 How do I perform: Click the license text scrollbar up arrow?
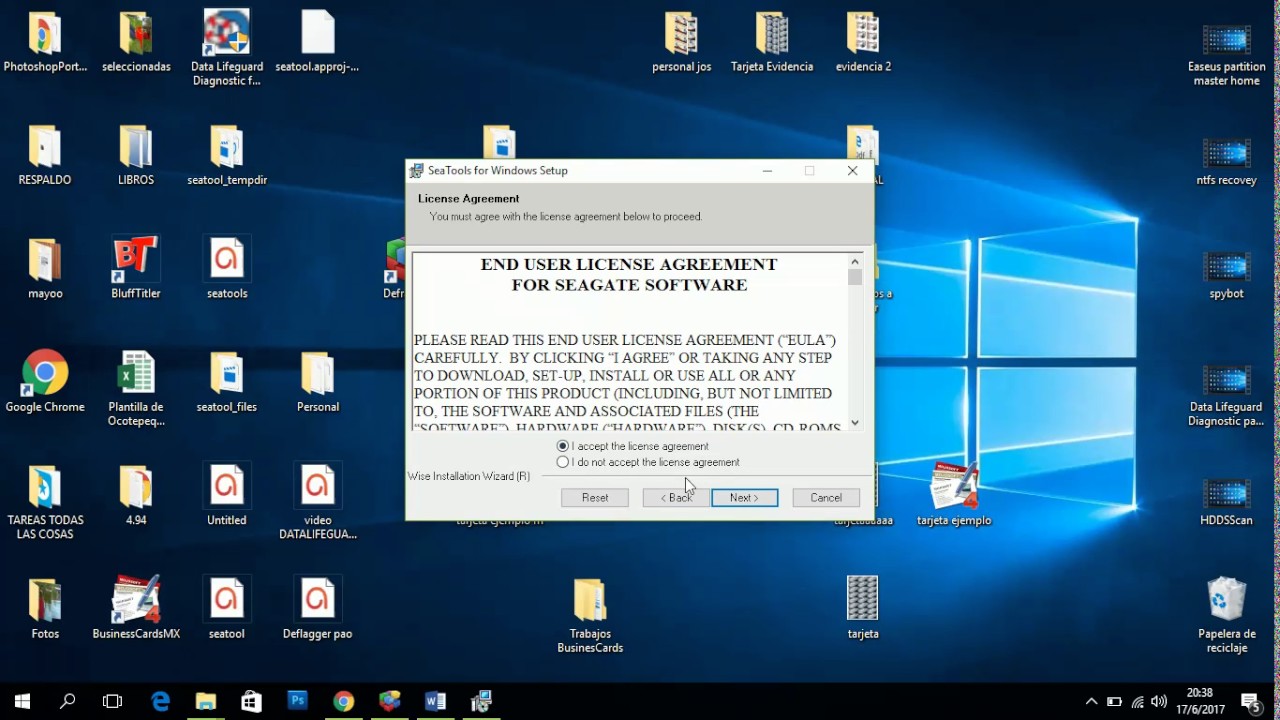click(855, 260)
